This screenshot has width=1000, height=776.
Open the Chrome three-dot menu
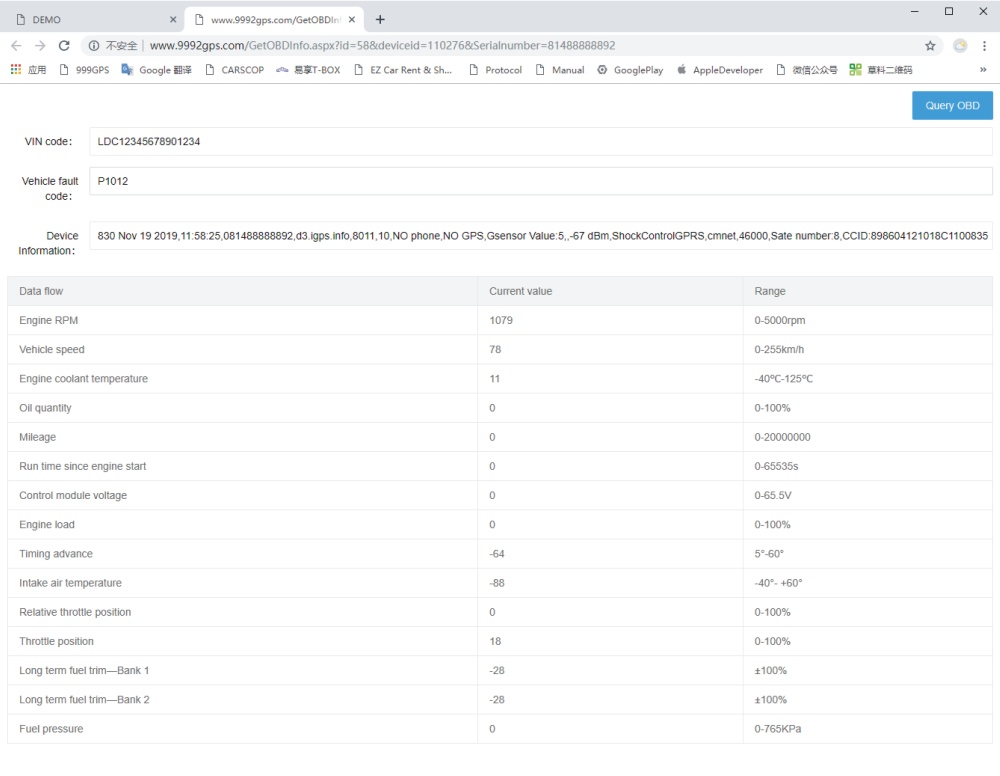(984, 45)
